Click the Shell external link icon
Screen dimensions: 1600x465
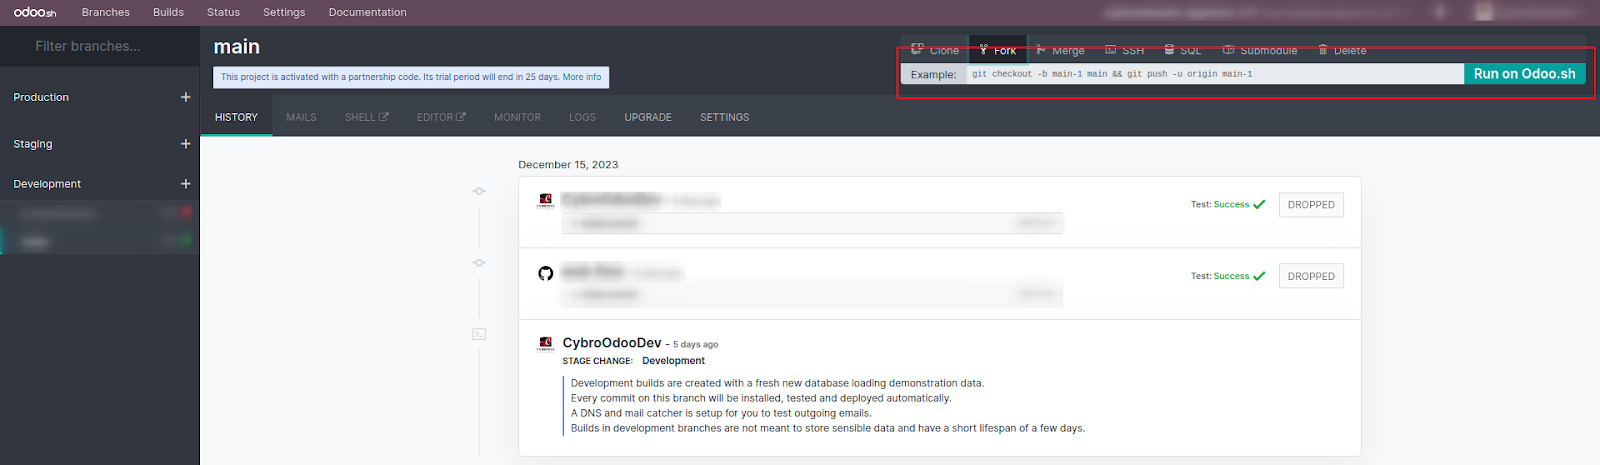coord(384,117)
